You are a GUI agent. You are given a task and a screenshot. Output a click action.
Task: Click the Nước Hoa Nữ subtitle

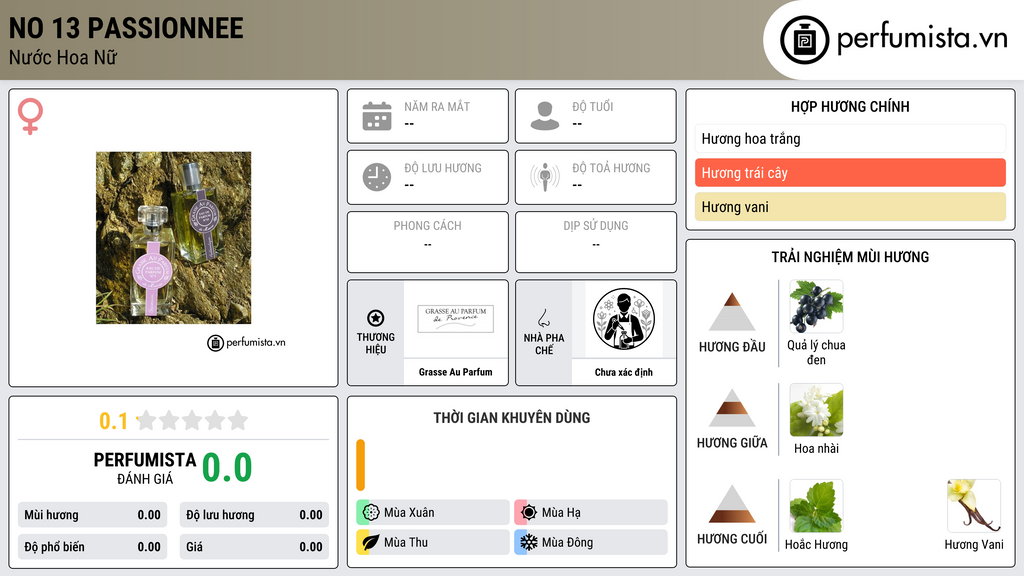point(63,58)
